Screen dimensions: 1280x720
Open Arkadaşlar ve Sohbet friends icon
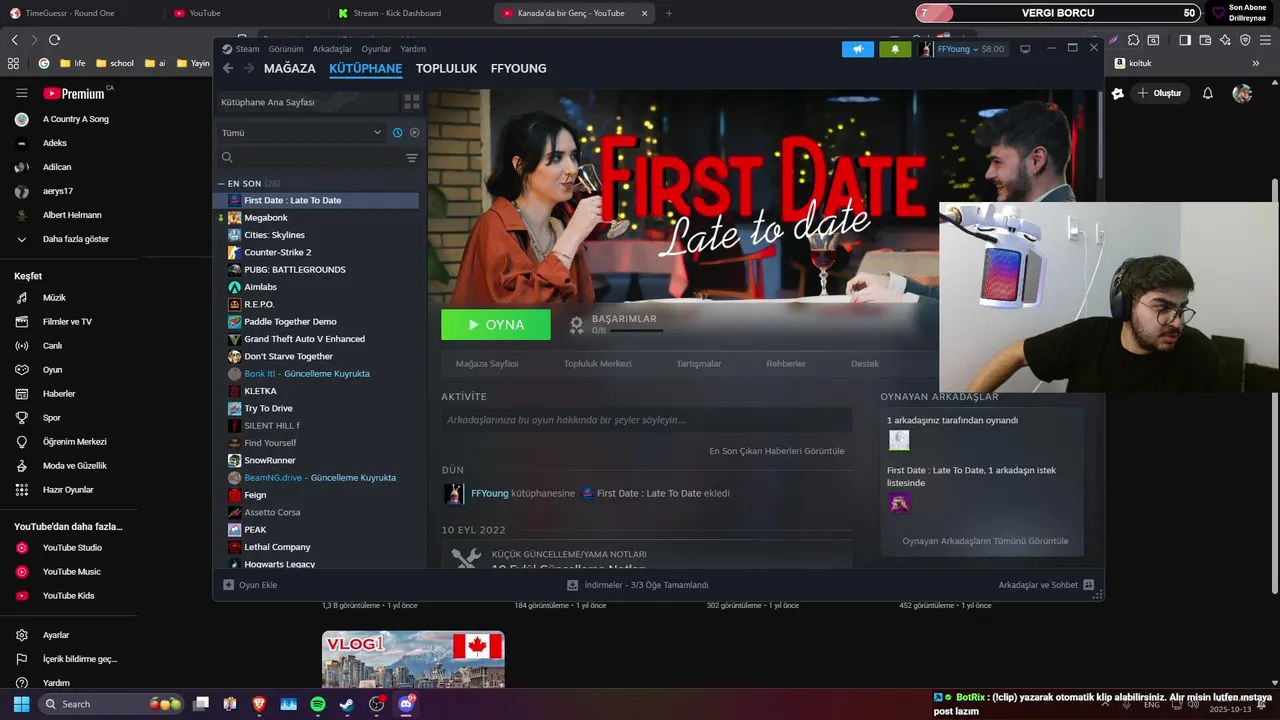point(1088,585)
